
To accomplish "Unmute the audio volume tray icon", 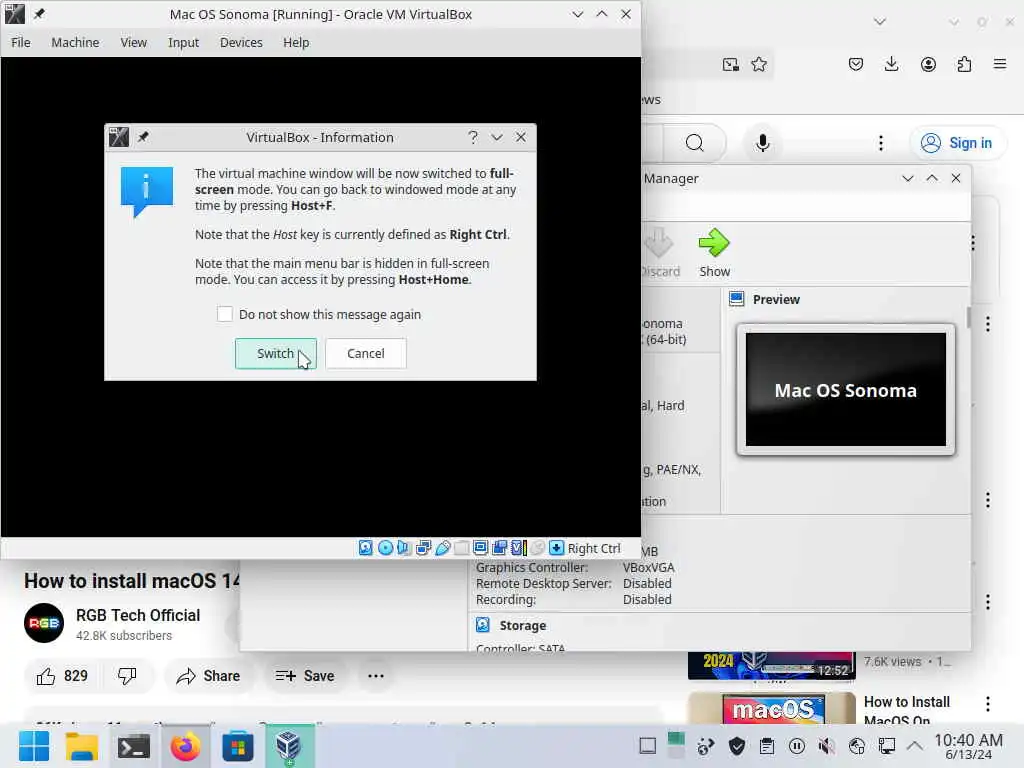I will click(x=826, y=746).
